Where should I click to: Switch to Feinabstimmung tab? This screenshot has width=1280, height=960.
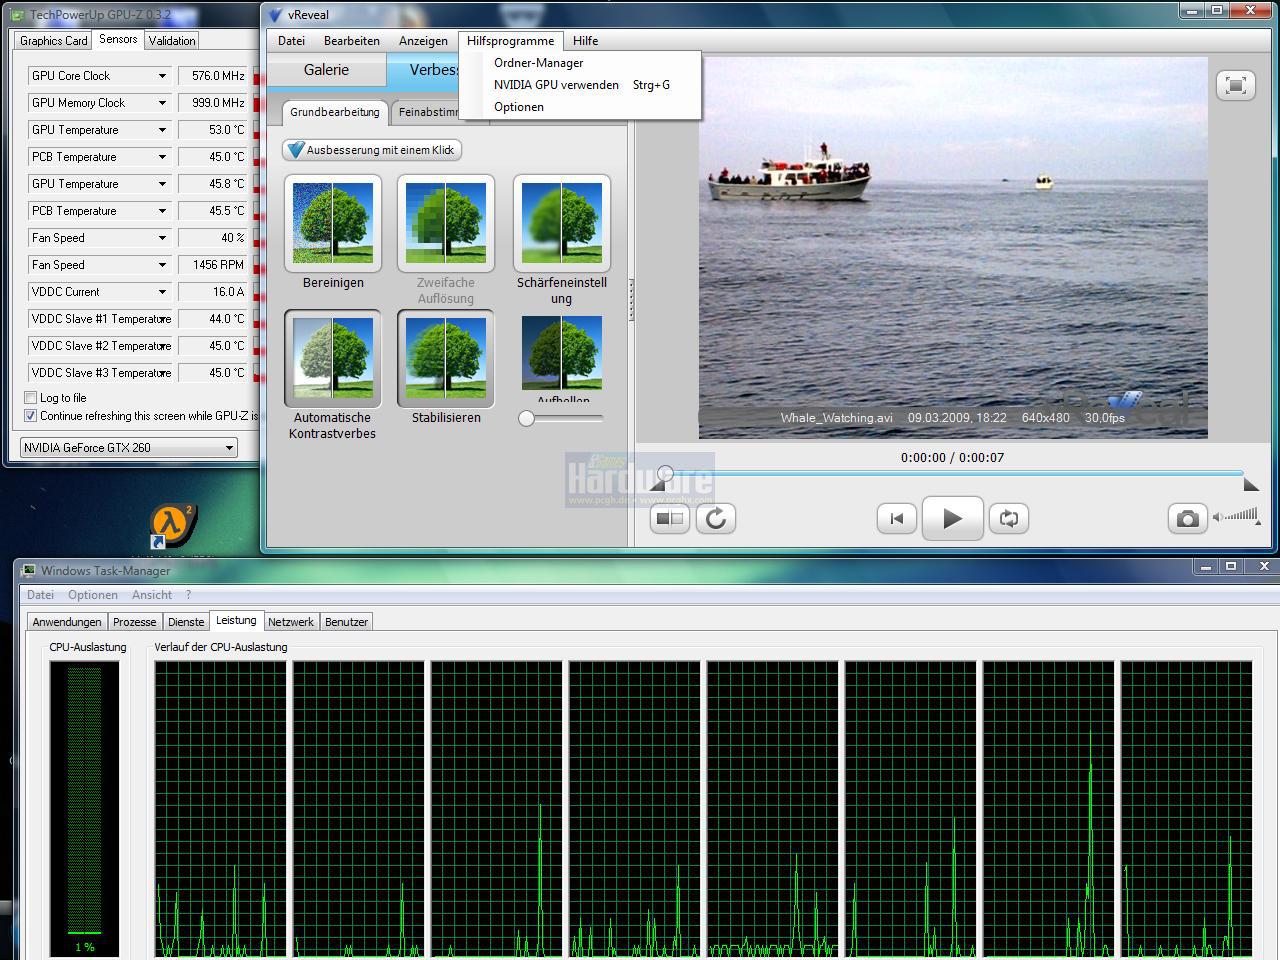click(428, 112)
